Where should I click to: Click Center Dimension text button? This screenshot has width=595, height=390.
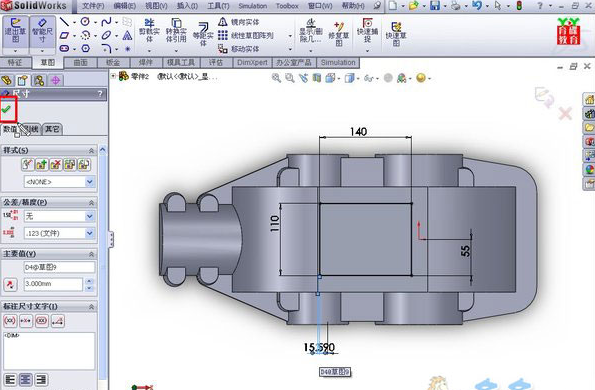pyautogui.click(x=26, y=321)
